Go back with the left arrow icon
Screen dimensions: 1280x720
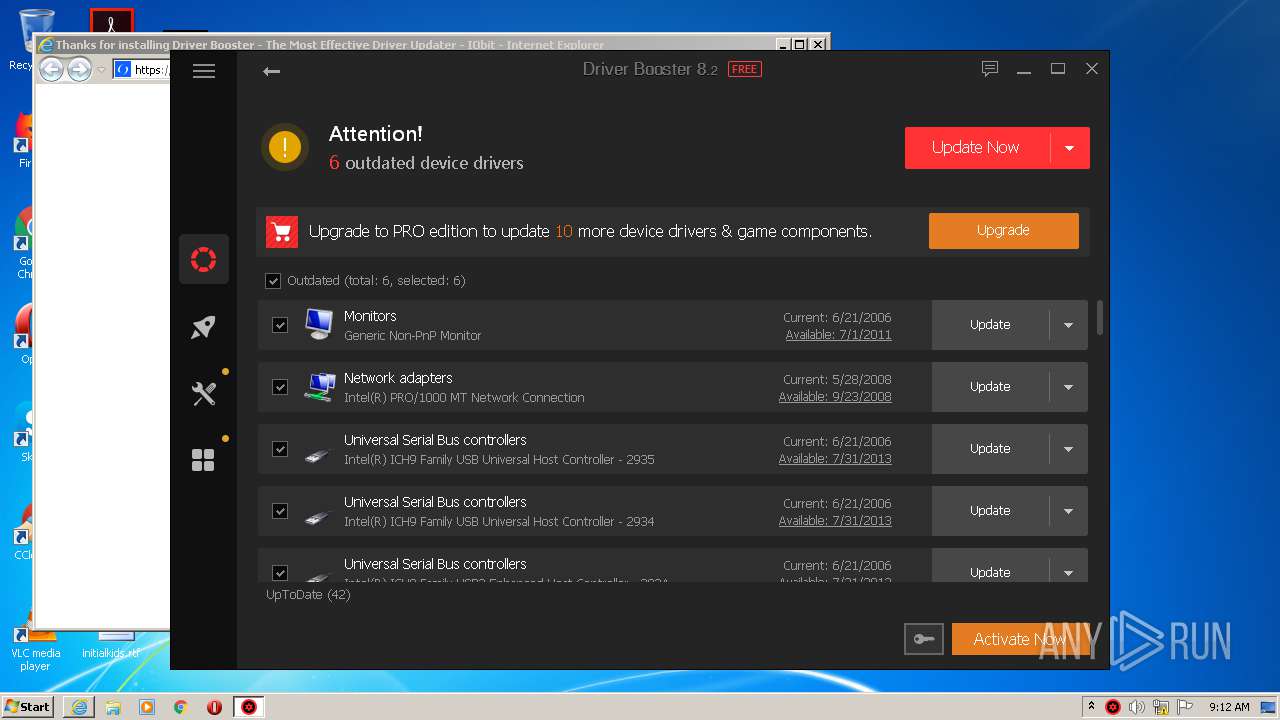coord(271,71)
